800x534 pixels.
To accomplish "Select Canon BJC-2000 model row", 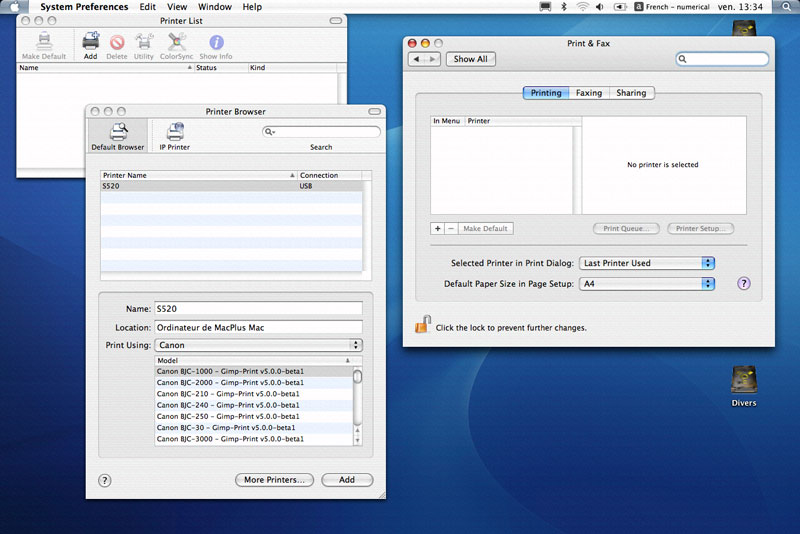I will (x=254, y=383).
